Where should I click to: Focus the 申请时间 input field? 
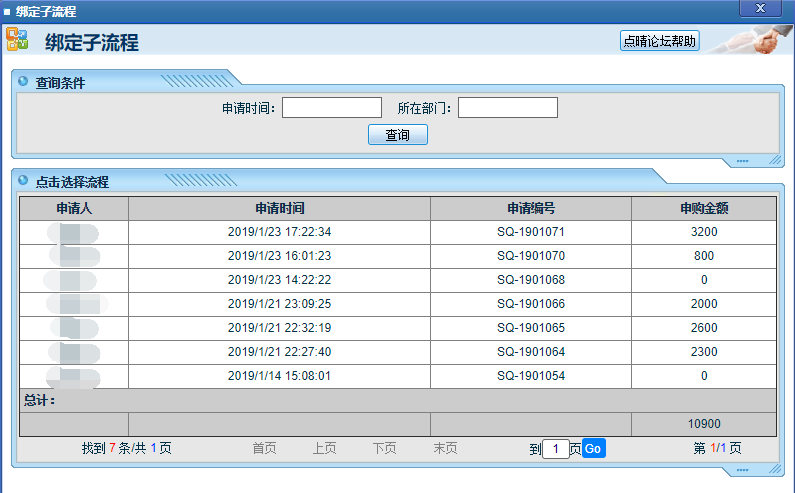click(332, 107)
